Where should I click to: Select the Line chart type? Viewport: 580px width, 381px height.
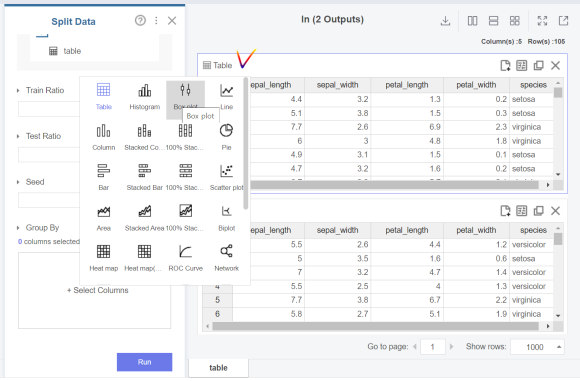pos(226,96)
